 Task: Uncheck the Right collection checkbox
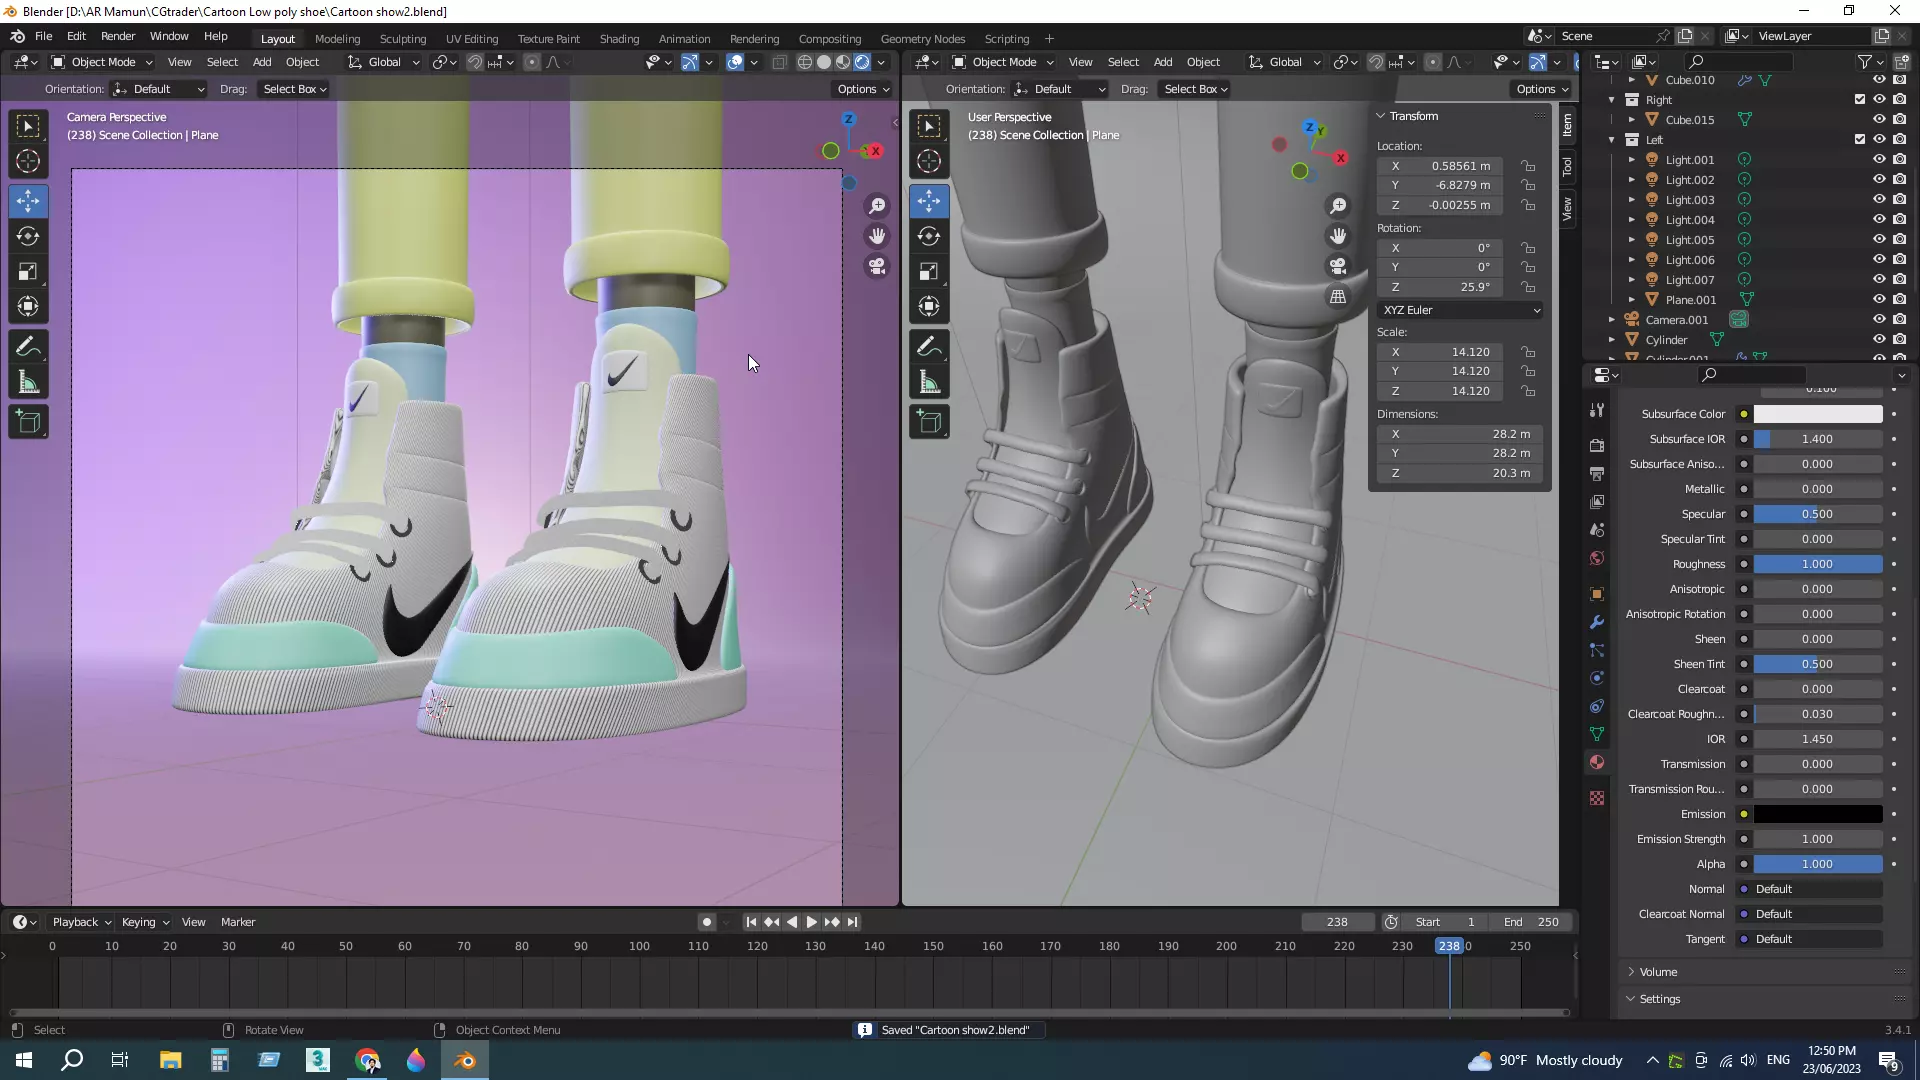click(x=1860, y=100)
